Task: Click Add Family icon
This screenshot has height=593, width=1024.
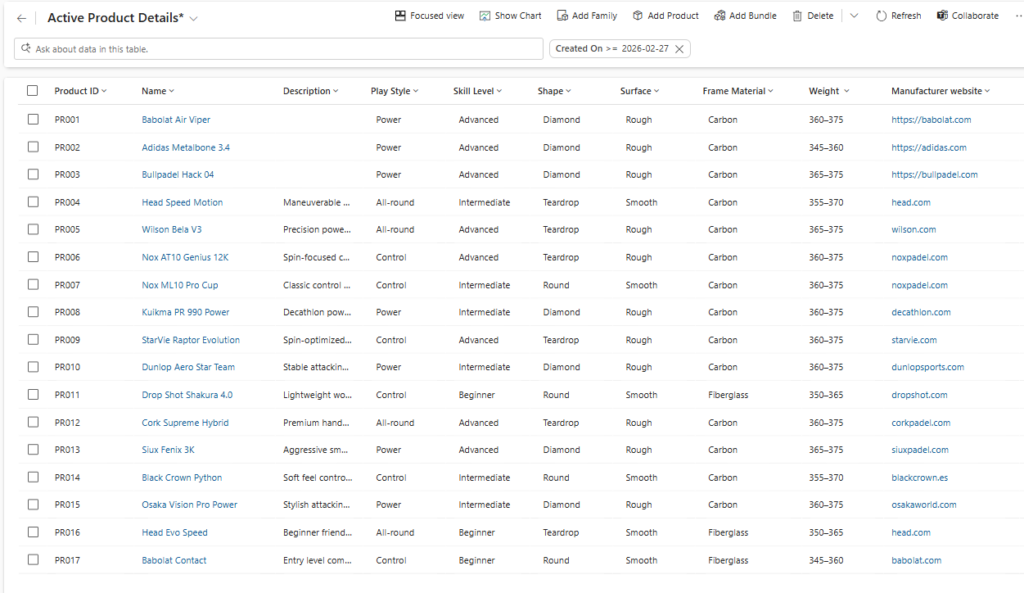Action: point(563,15)
